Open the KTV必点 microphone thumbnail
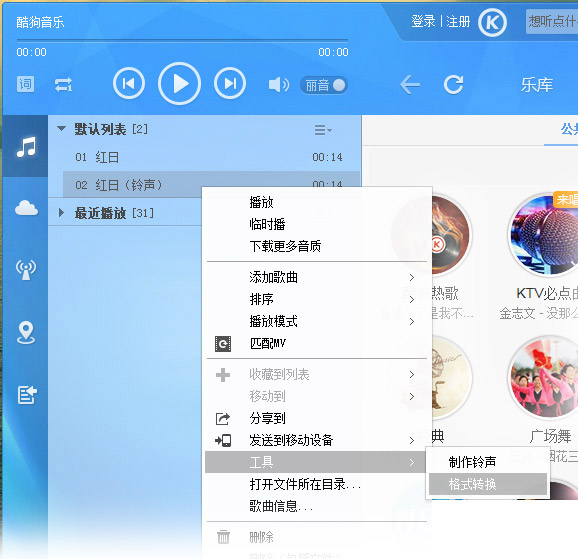 544,235
